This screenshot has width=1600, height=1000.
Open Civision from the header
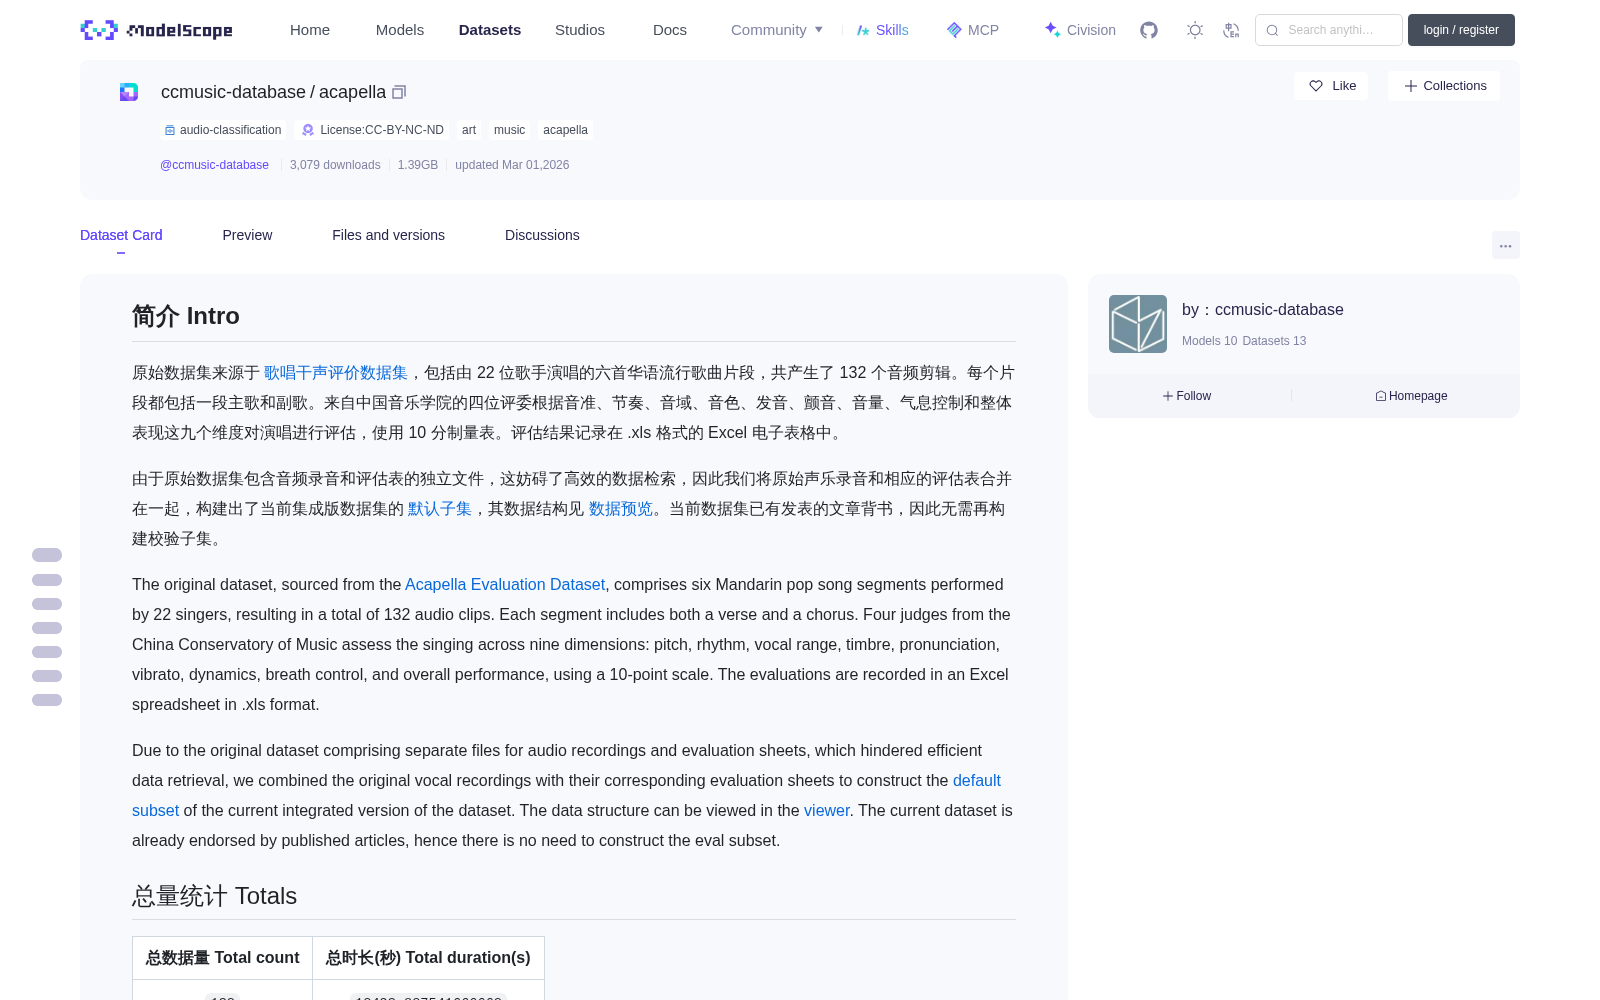[1080, 30]
